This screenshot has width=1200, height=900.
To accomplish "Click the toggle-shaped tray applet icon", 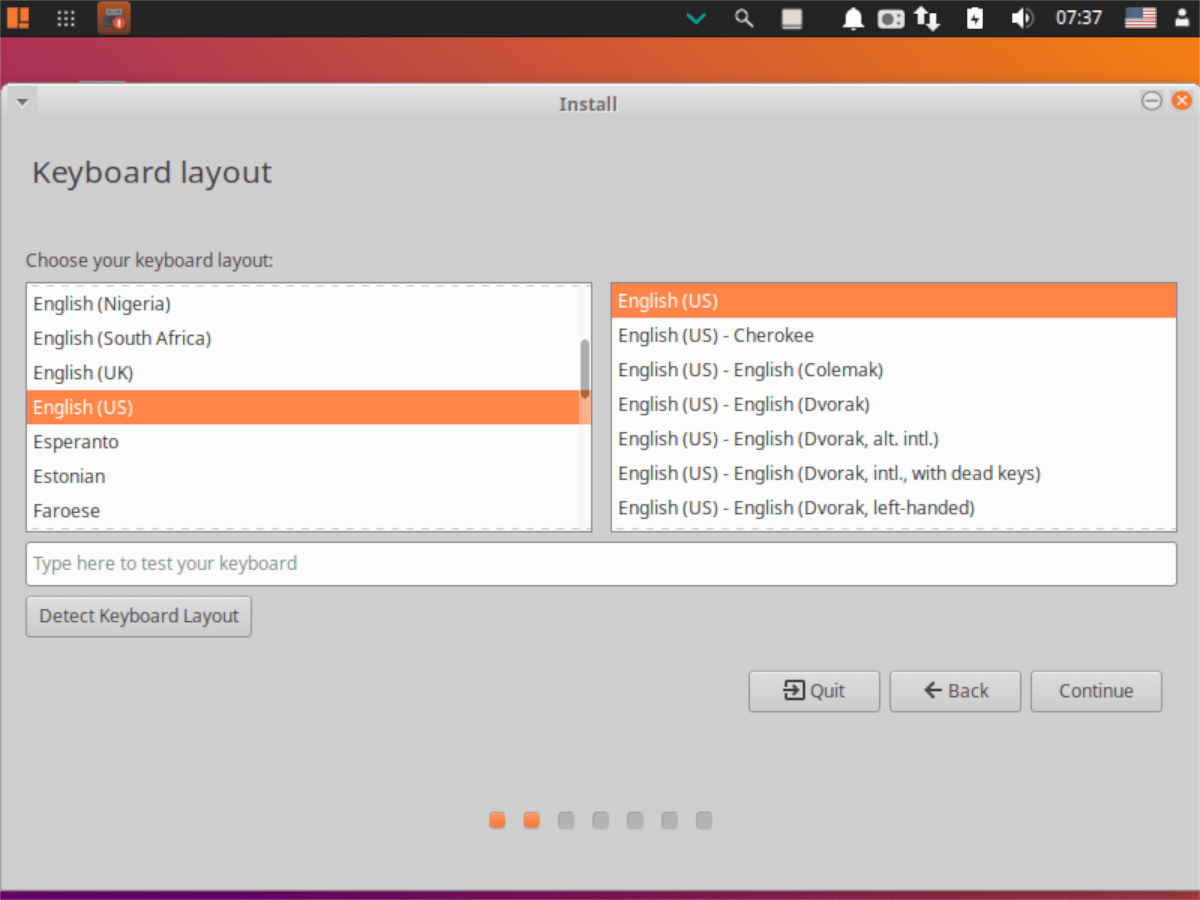I will click(891, 18).
